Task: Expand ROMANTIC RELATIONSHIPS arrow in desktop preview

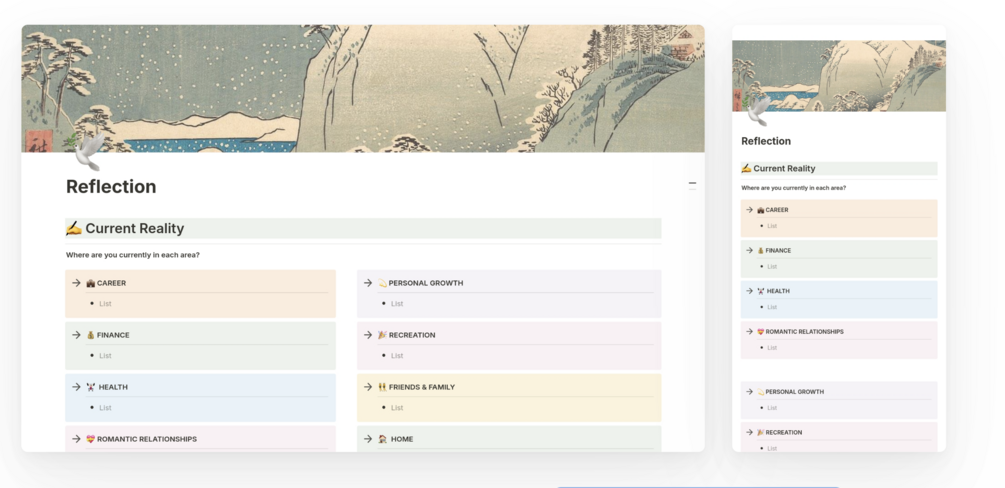Action: 76,439
